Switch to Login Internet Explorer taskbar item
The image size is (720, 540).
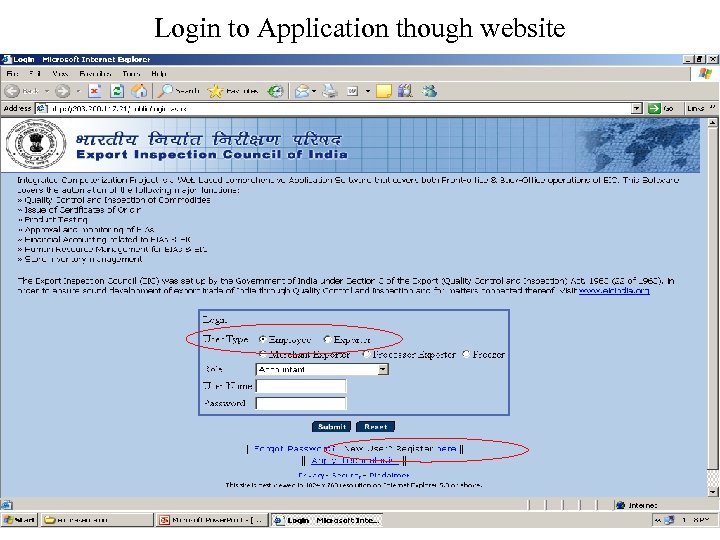click(x=326, y=520)
